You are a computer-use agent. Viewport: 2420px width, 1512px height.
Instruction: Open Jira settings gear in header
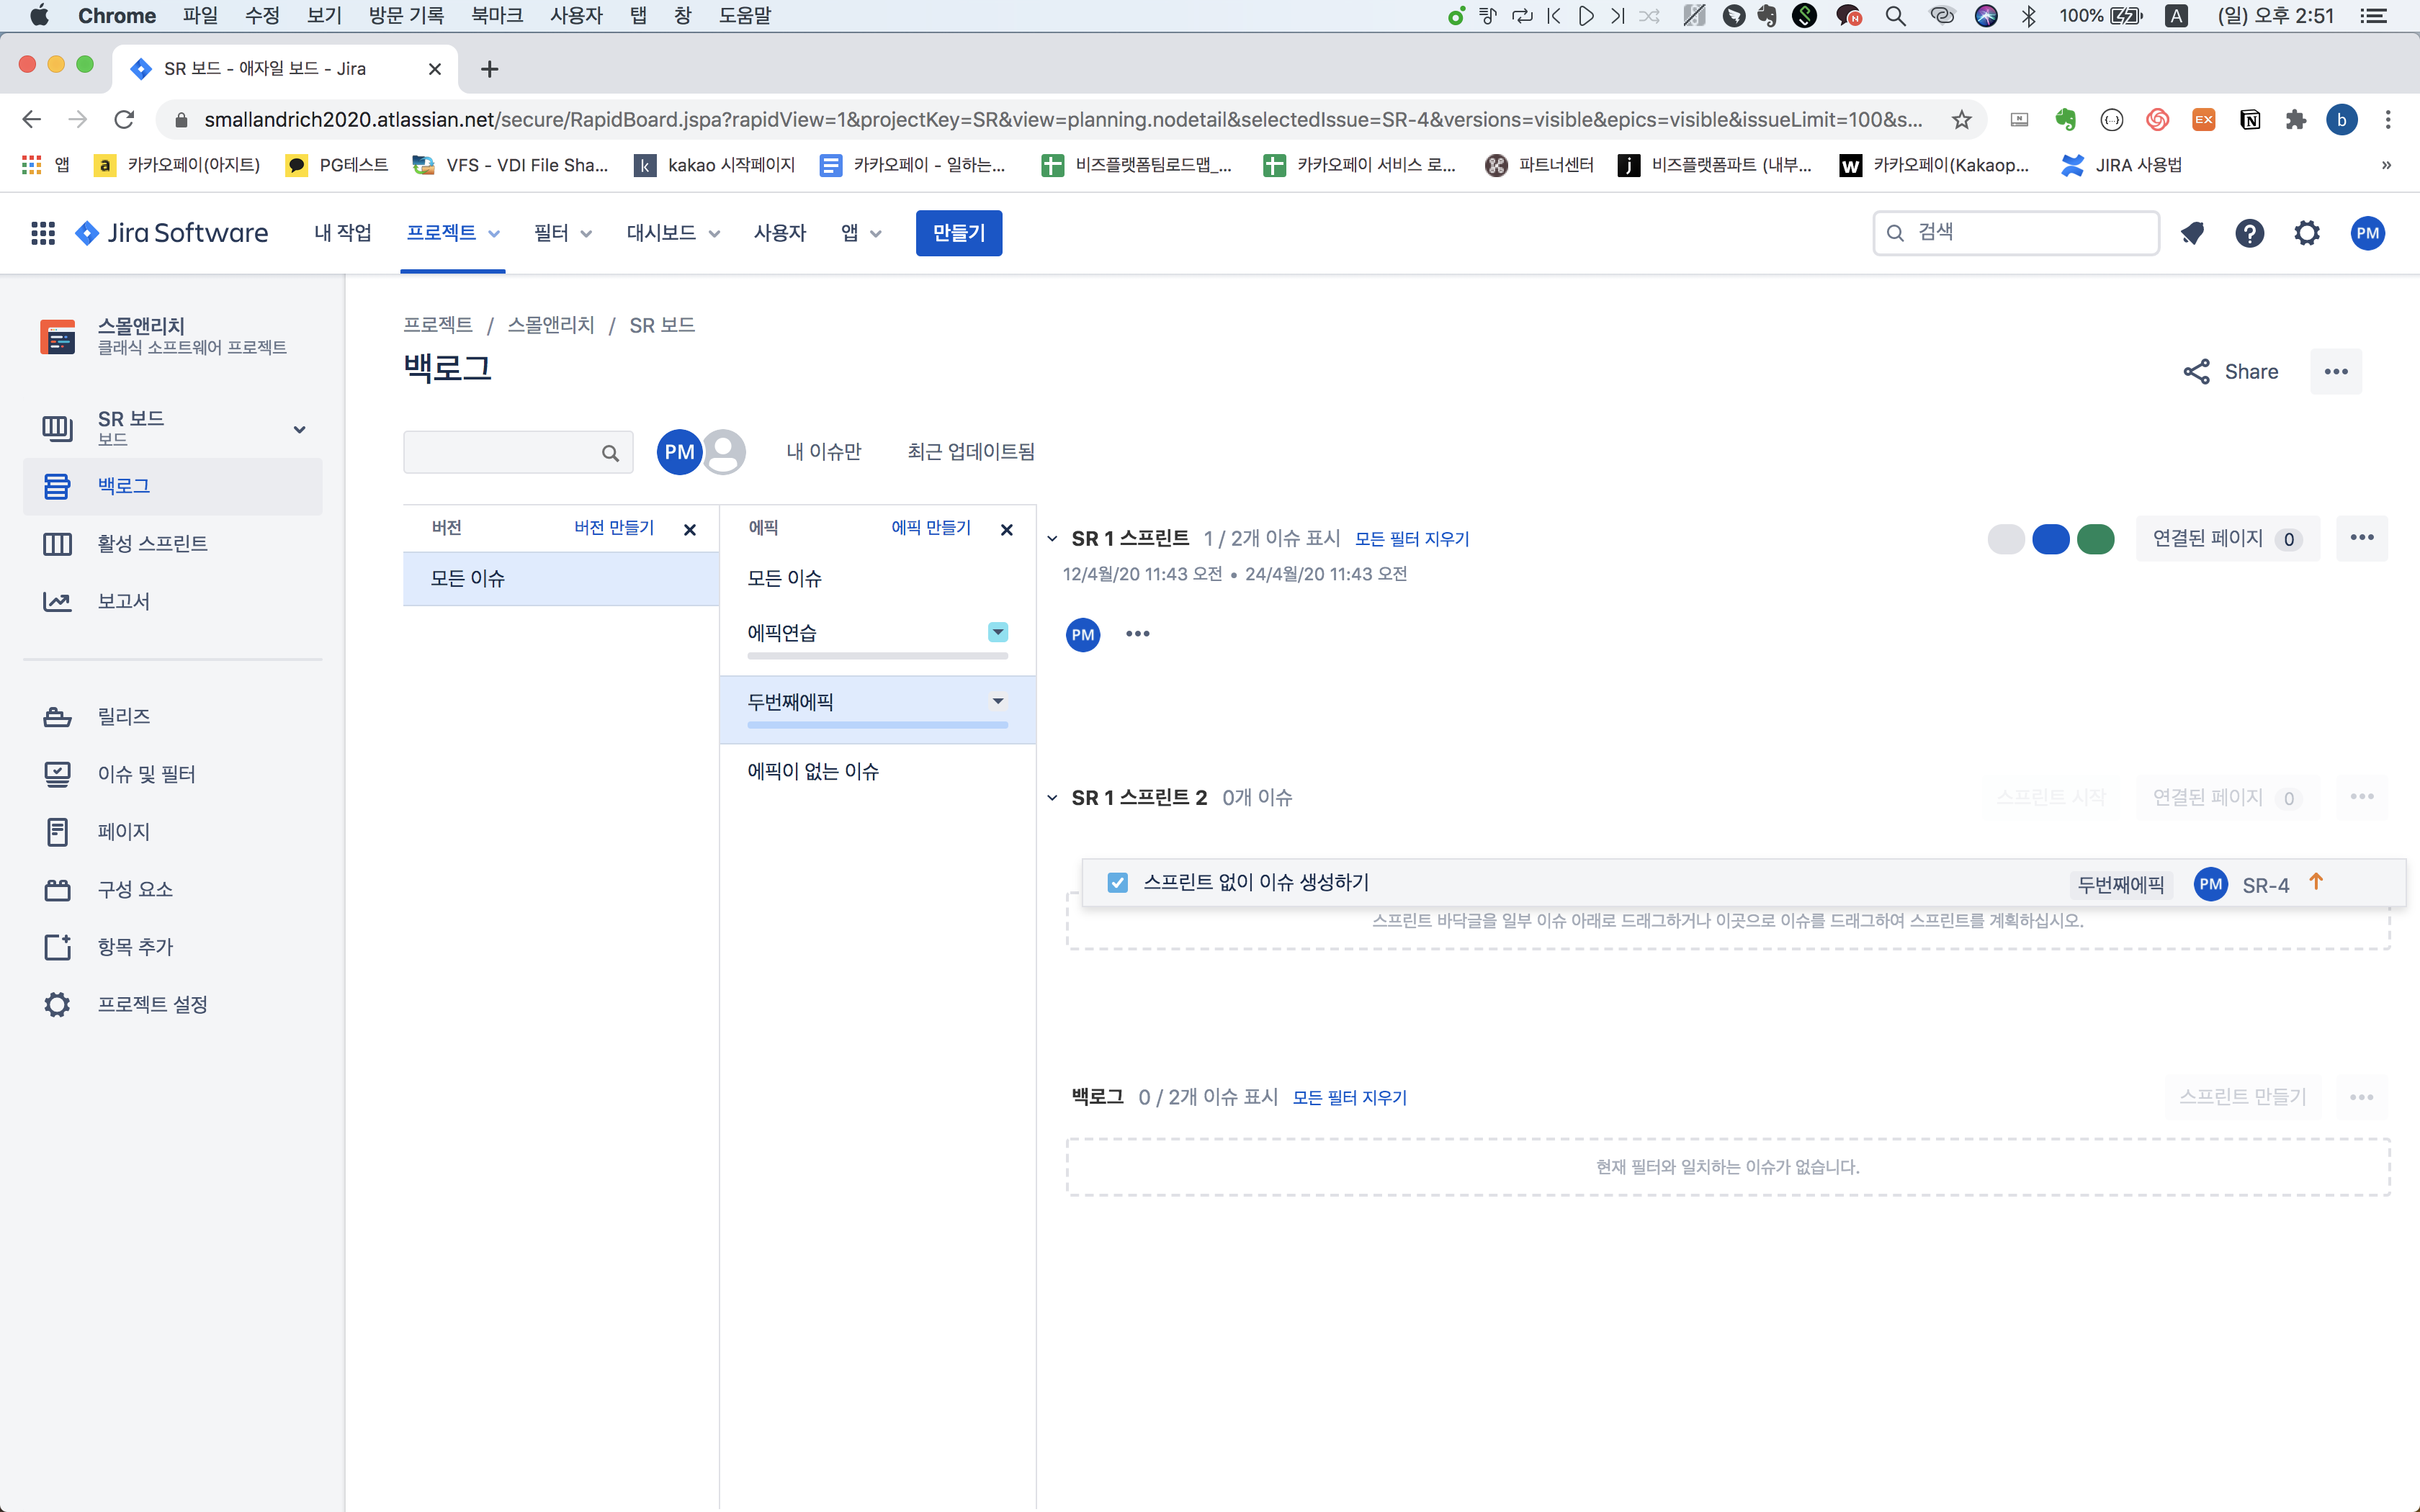click(2307, 233)
